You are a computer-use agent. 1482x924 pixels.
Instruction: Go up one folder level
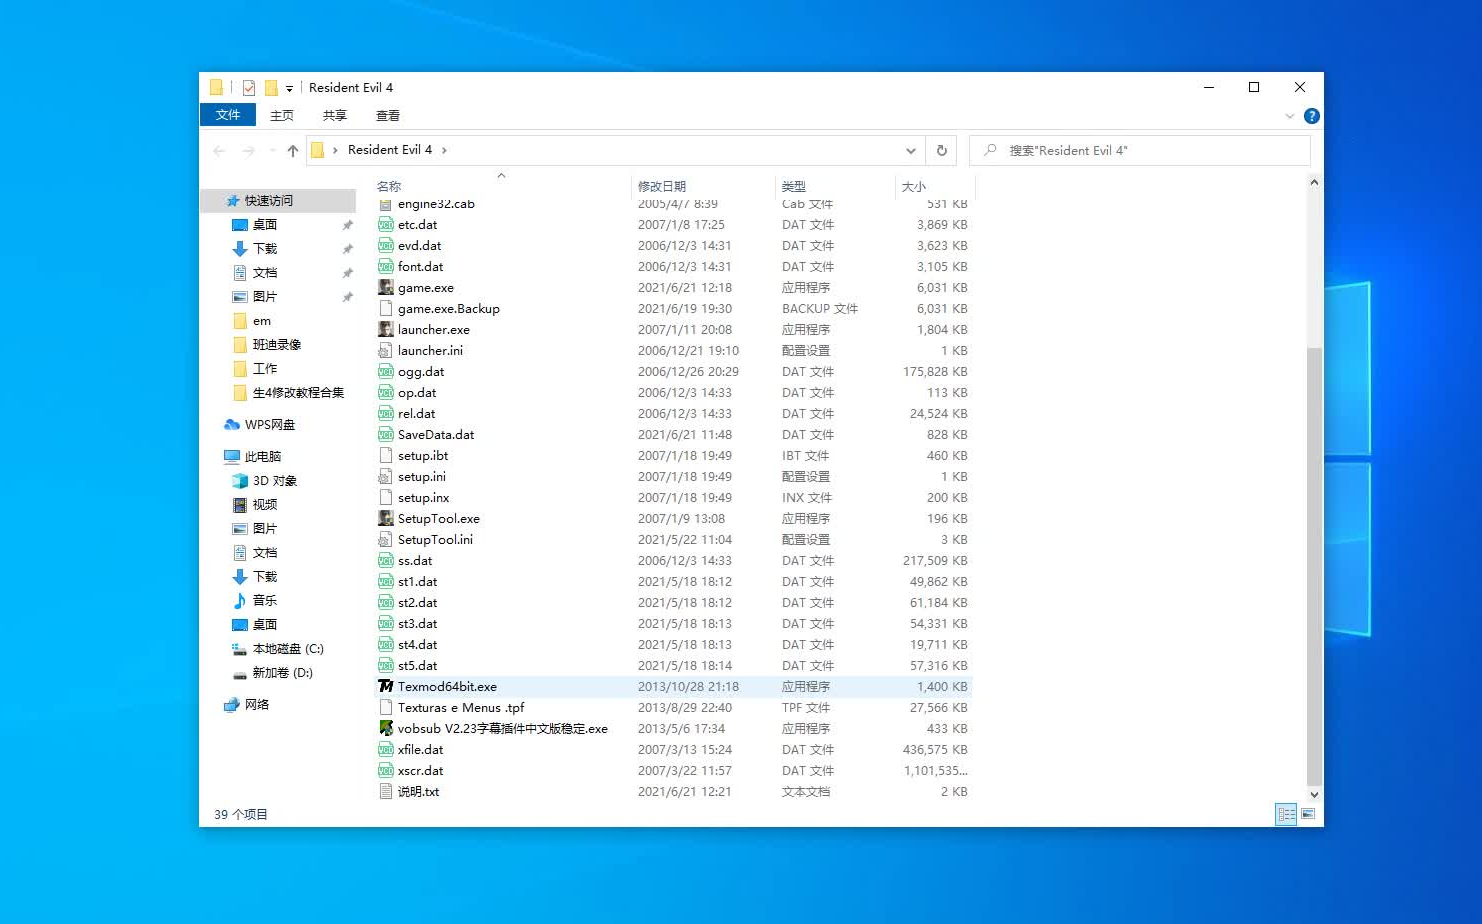[292, 150]
